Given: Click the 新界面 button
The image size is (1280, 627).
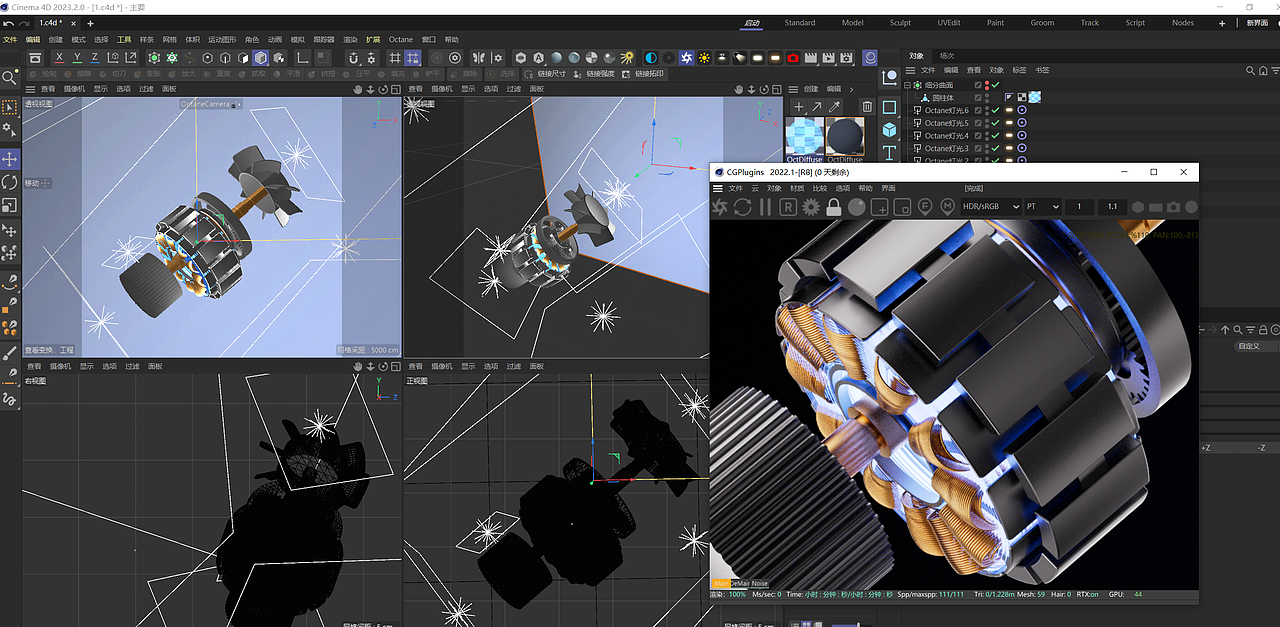Looking at the screenshot, I should tap(1257, 22).
